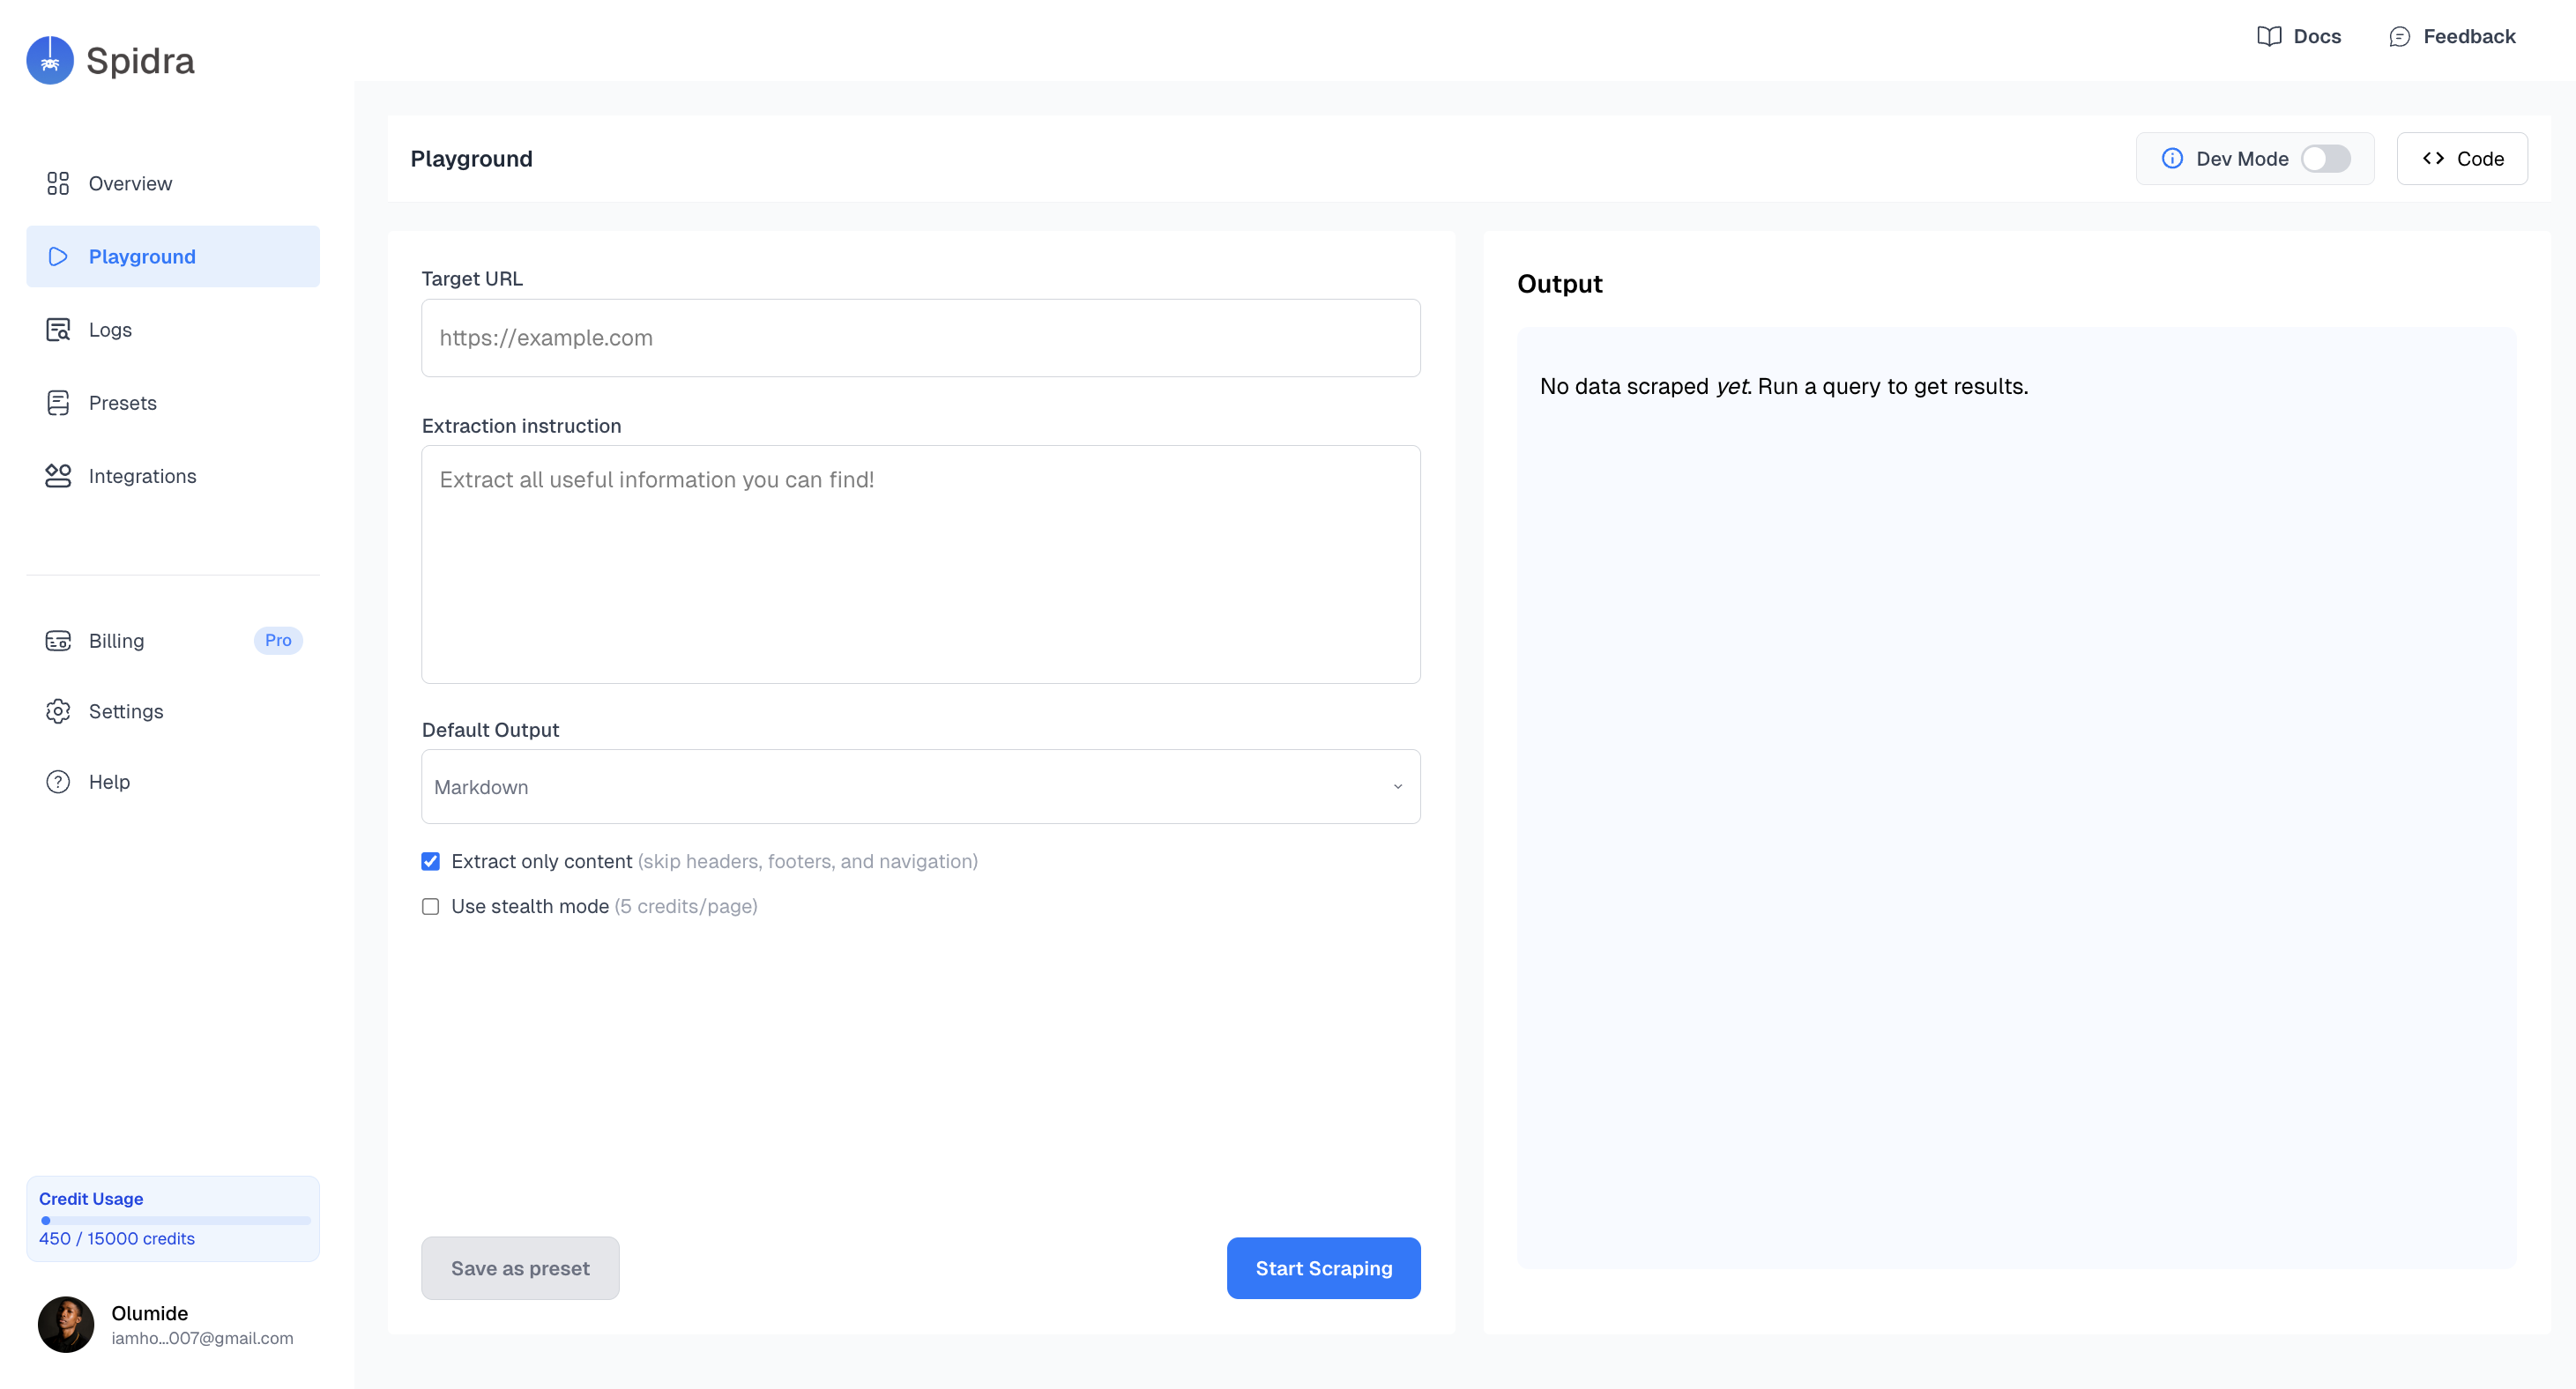The width and height of the screenshot is (2576, 1389).
Task: Click the Olumide profile avatar
Action: 66,1325
